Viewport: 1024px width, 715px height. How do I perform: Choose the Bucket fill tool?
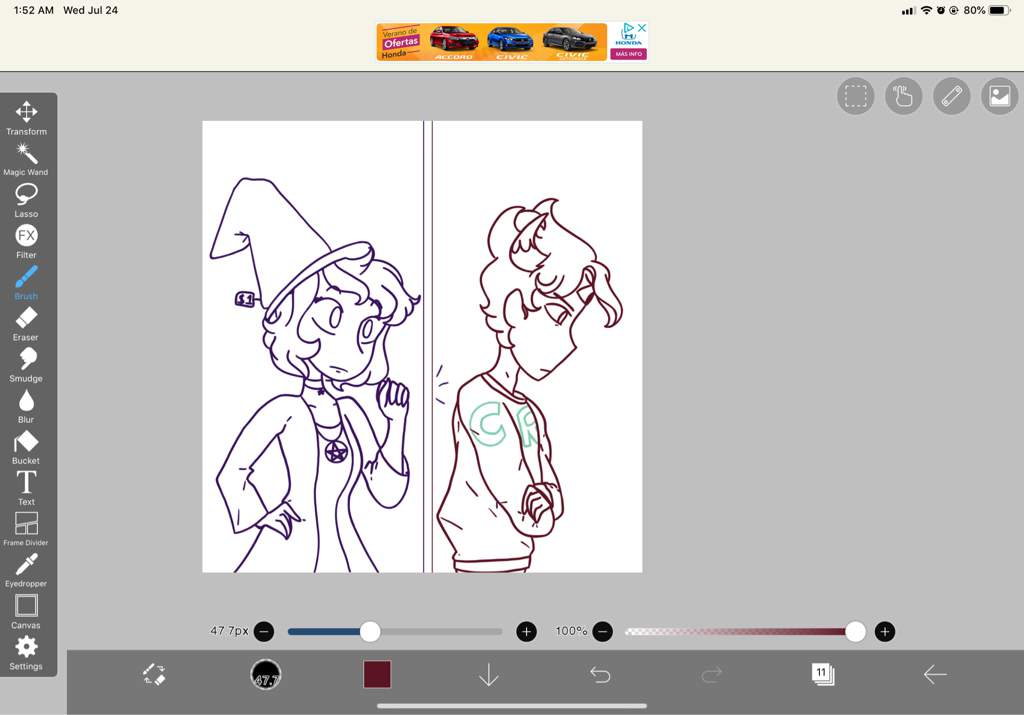(x=26, y=447)
